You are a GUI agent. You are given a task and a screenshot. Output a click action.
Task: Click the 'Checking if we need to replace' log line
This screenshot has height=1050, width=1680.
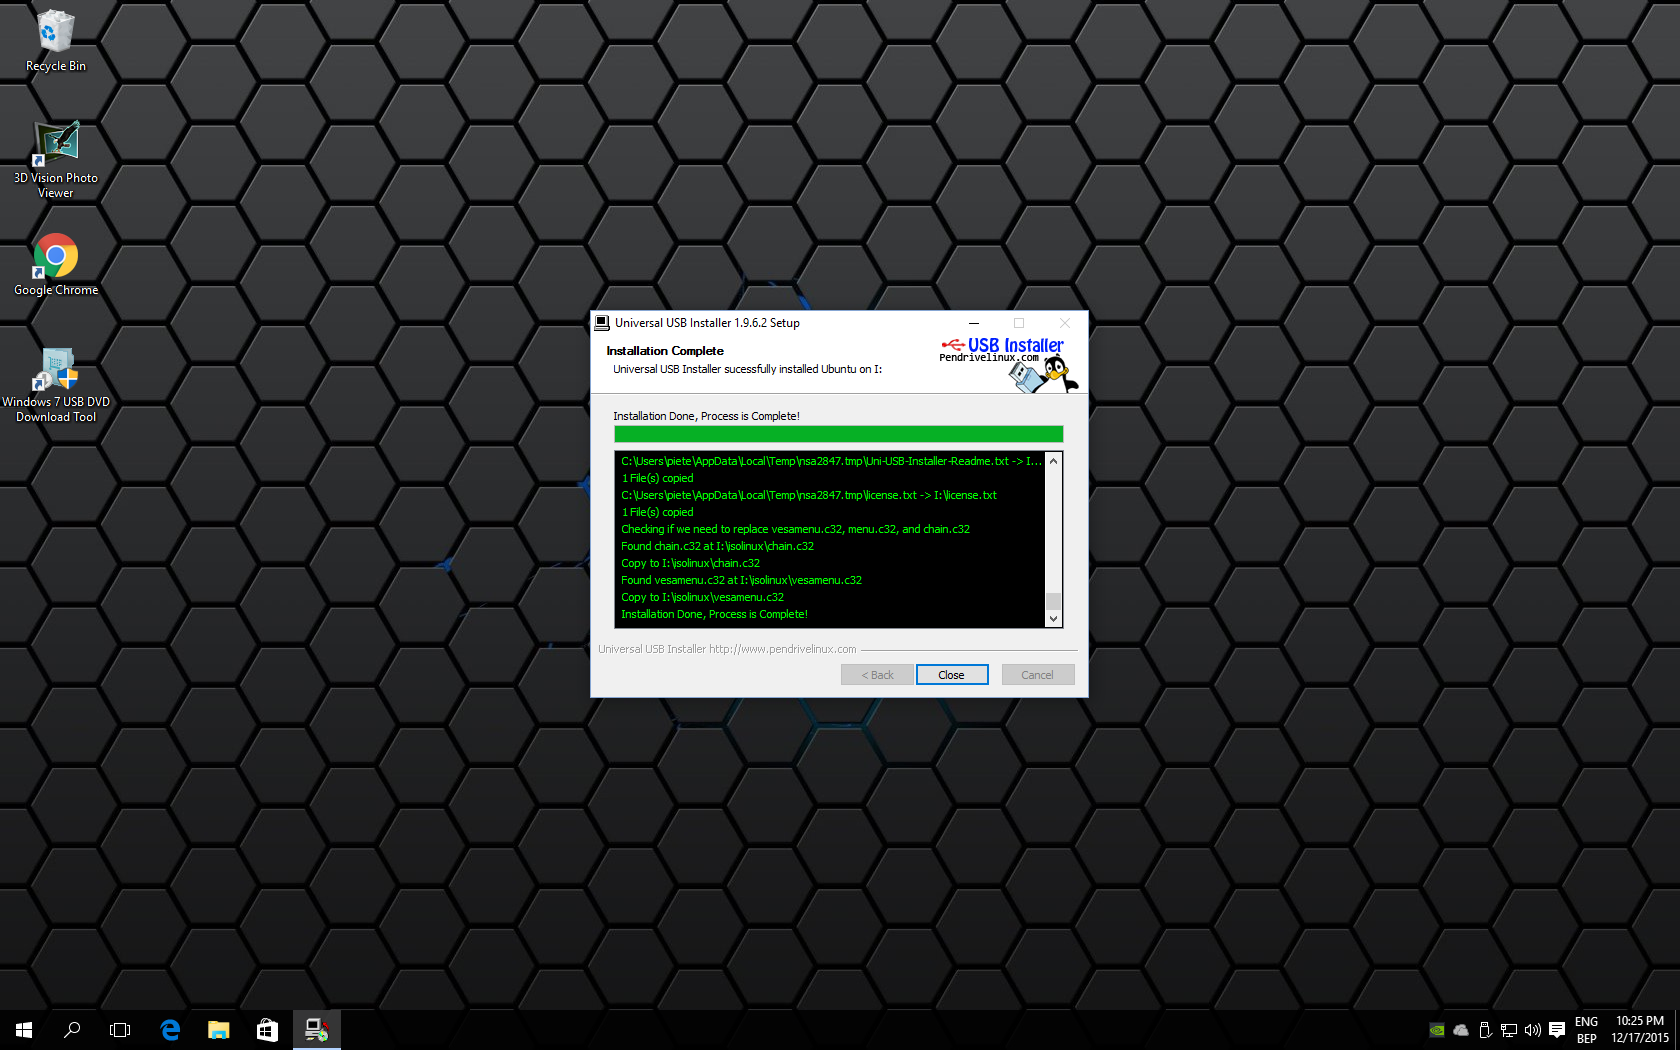[x=795, y=529]
